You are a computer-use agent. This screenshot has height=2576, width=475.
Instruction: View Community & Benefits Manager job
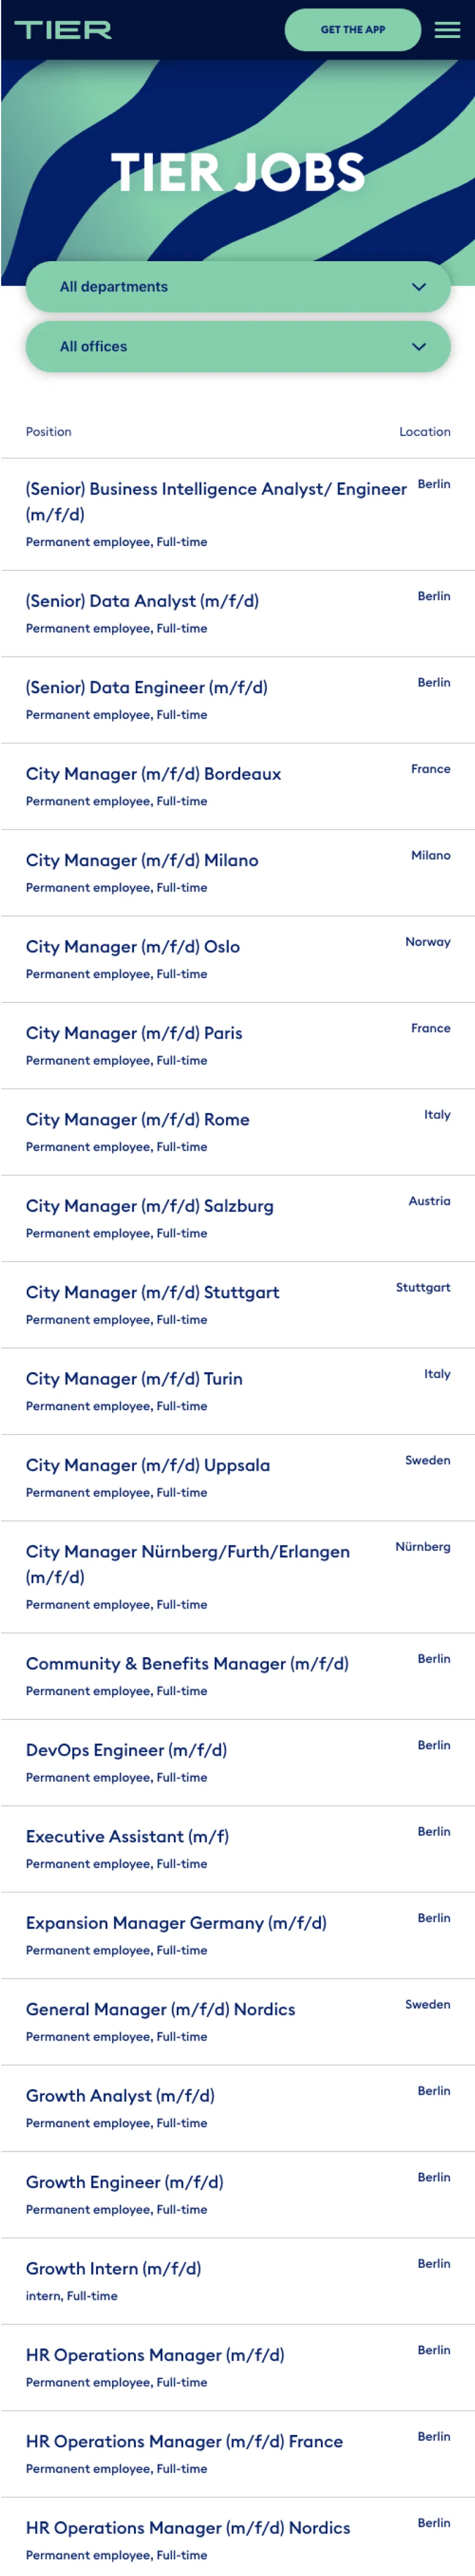187,1663
